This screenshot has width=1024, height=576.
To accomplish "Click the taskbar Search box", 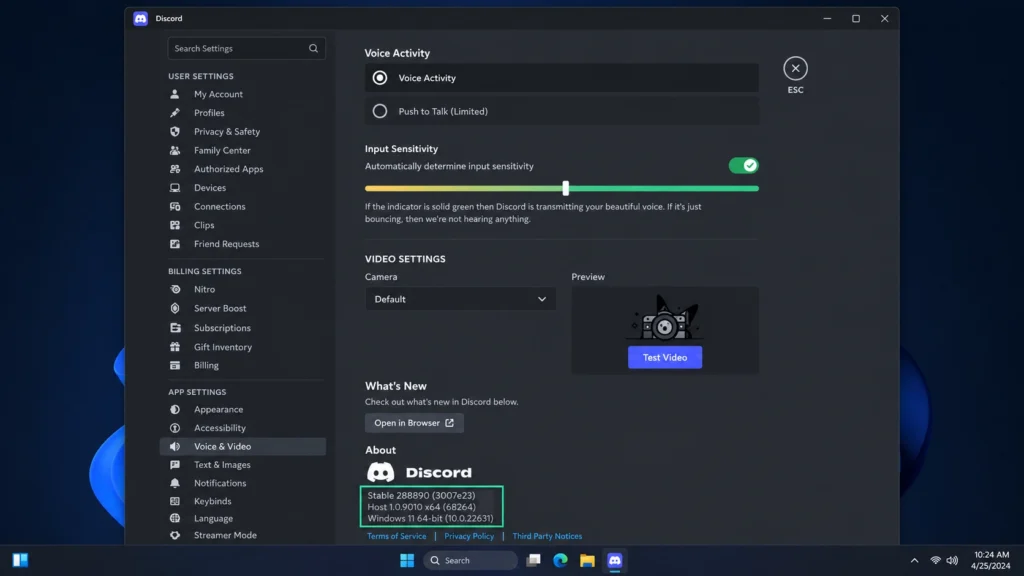I will (470, 560).
